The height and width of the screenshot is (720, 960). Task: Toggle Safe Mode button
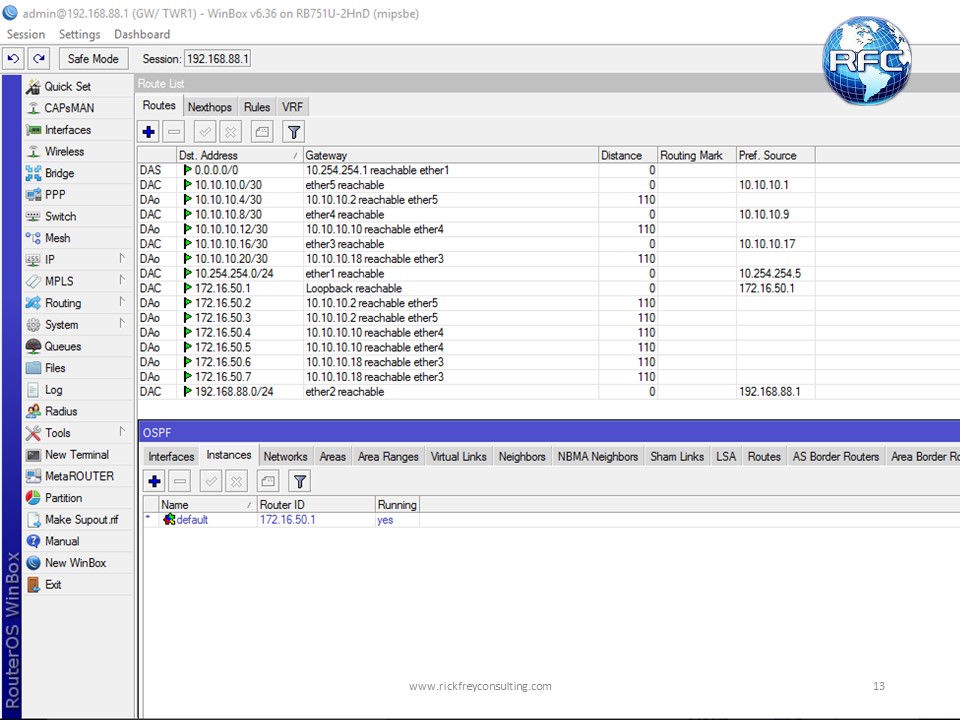93,59
